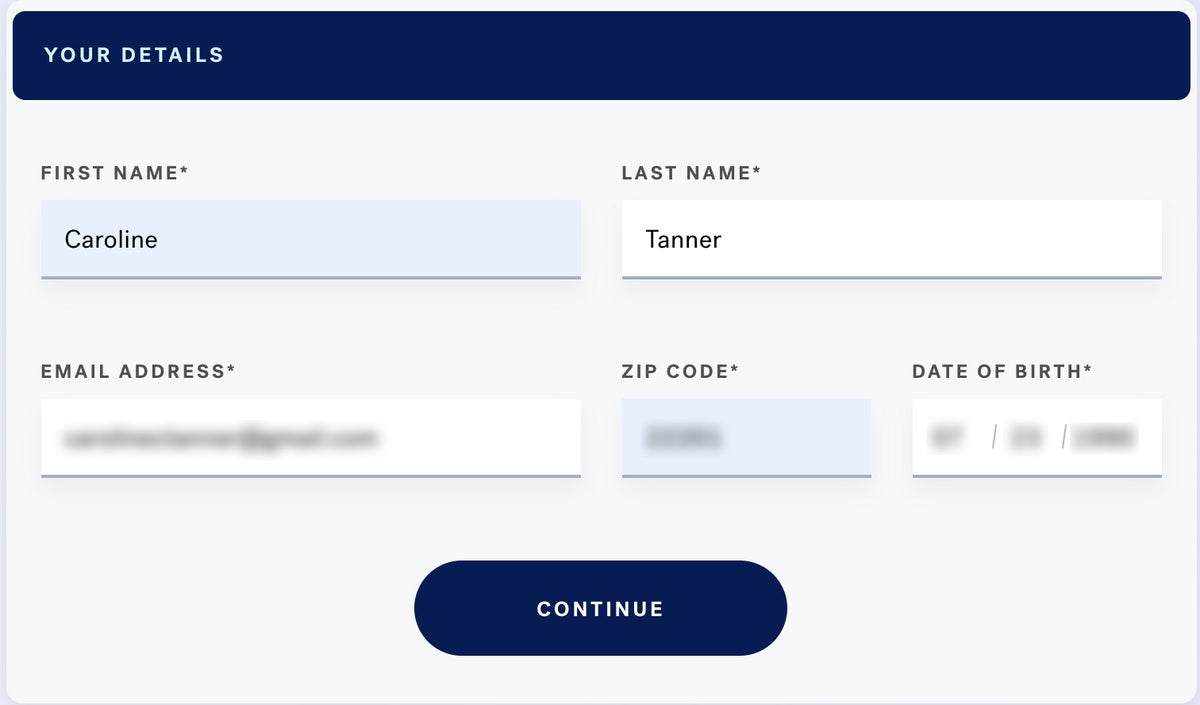Click the "EMAIL ADDRESS" field label

[x=138, y=371]
